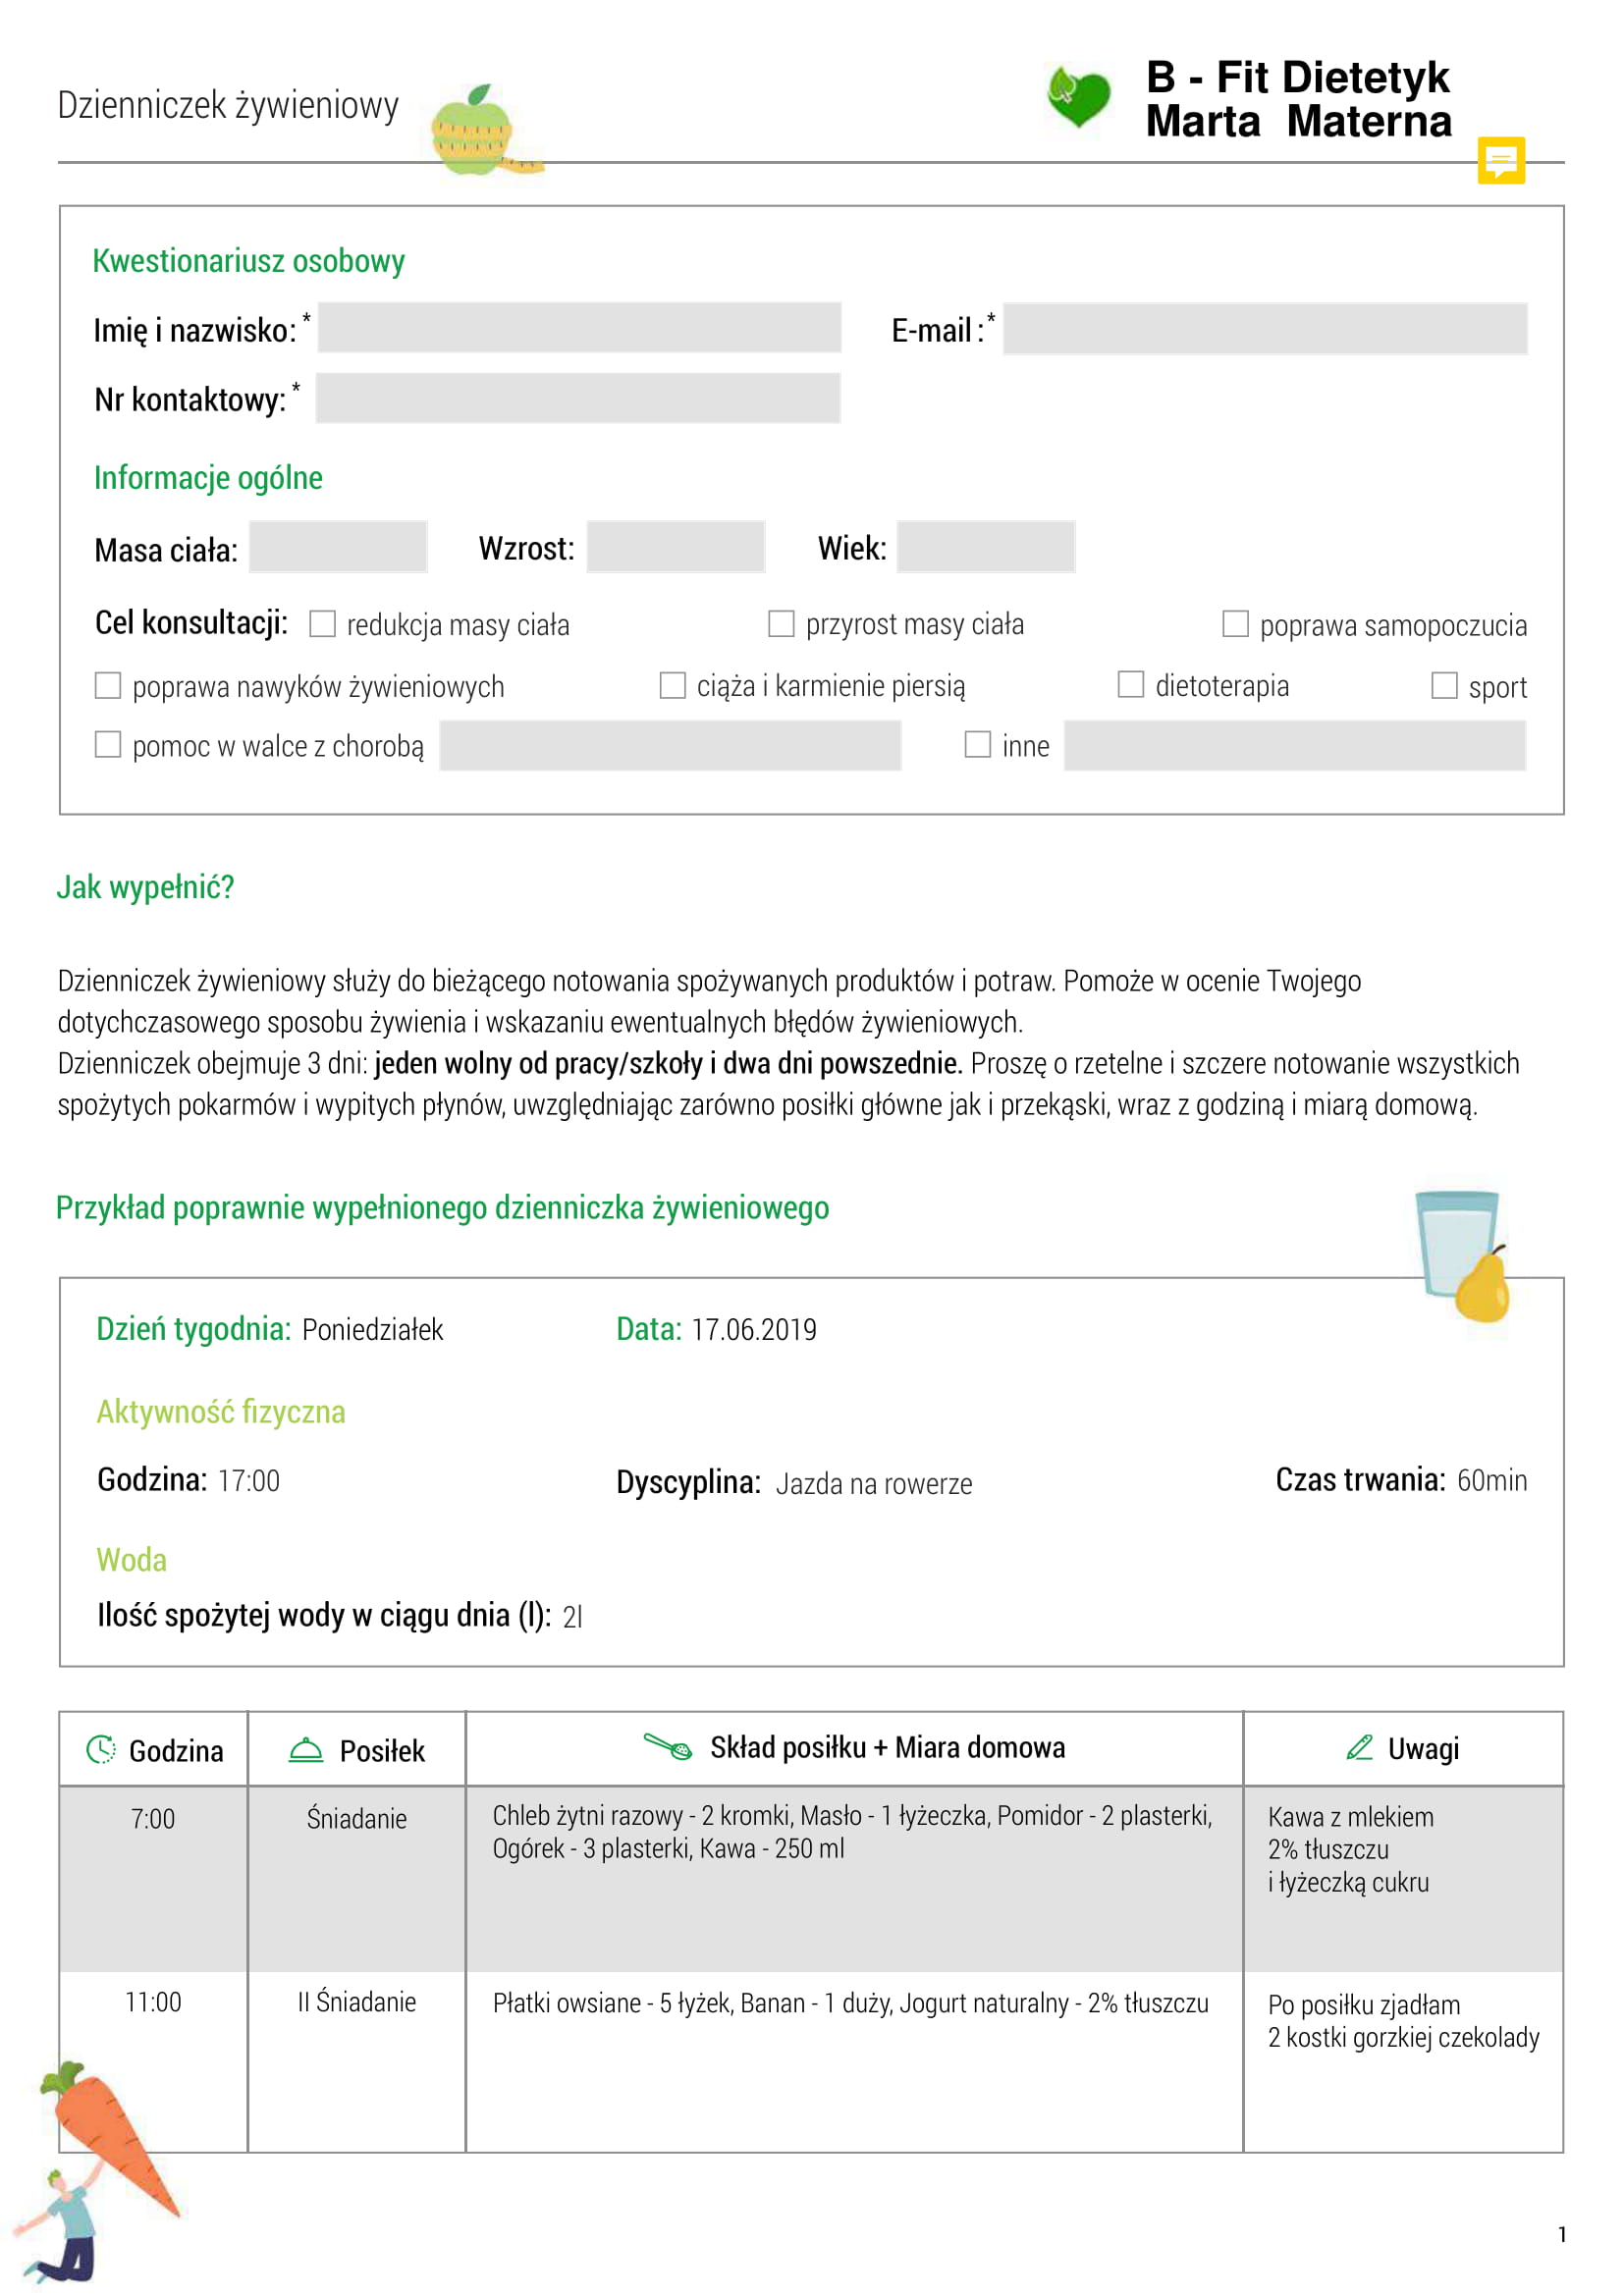Tick 'ciąża i karmienie piersią' checkbox
Screen dimensions: 1624x2296
[672, 685]
